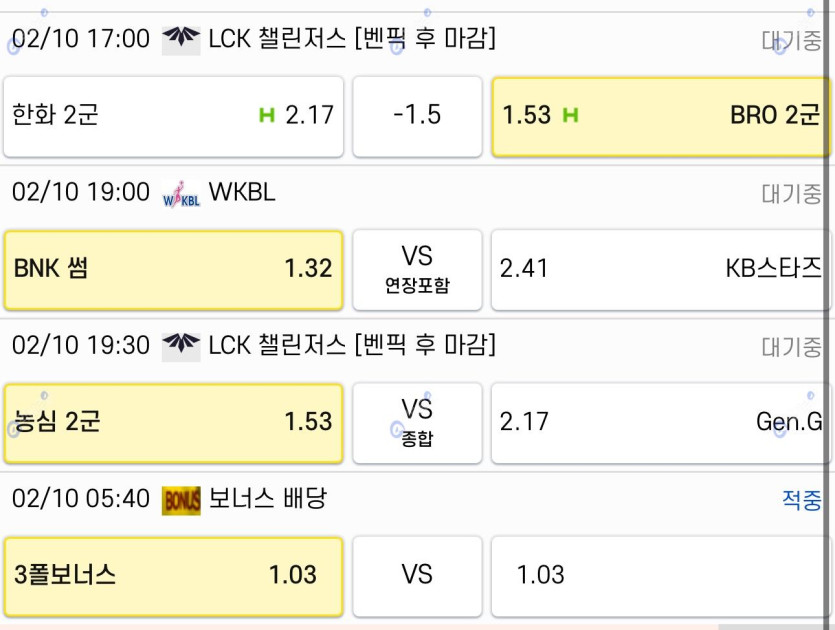
Task: Click the 적중 status link
Action: tap(801, 499)
